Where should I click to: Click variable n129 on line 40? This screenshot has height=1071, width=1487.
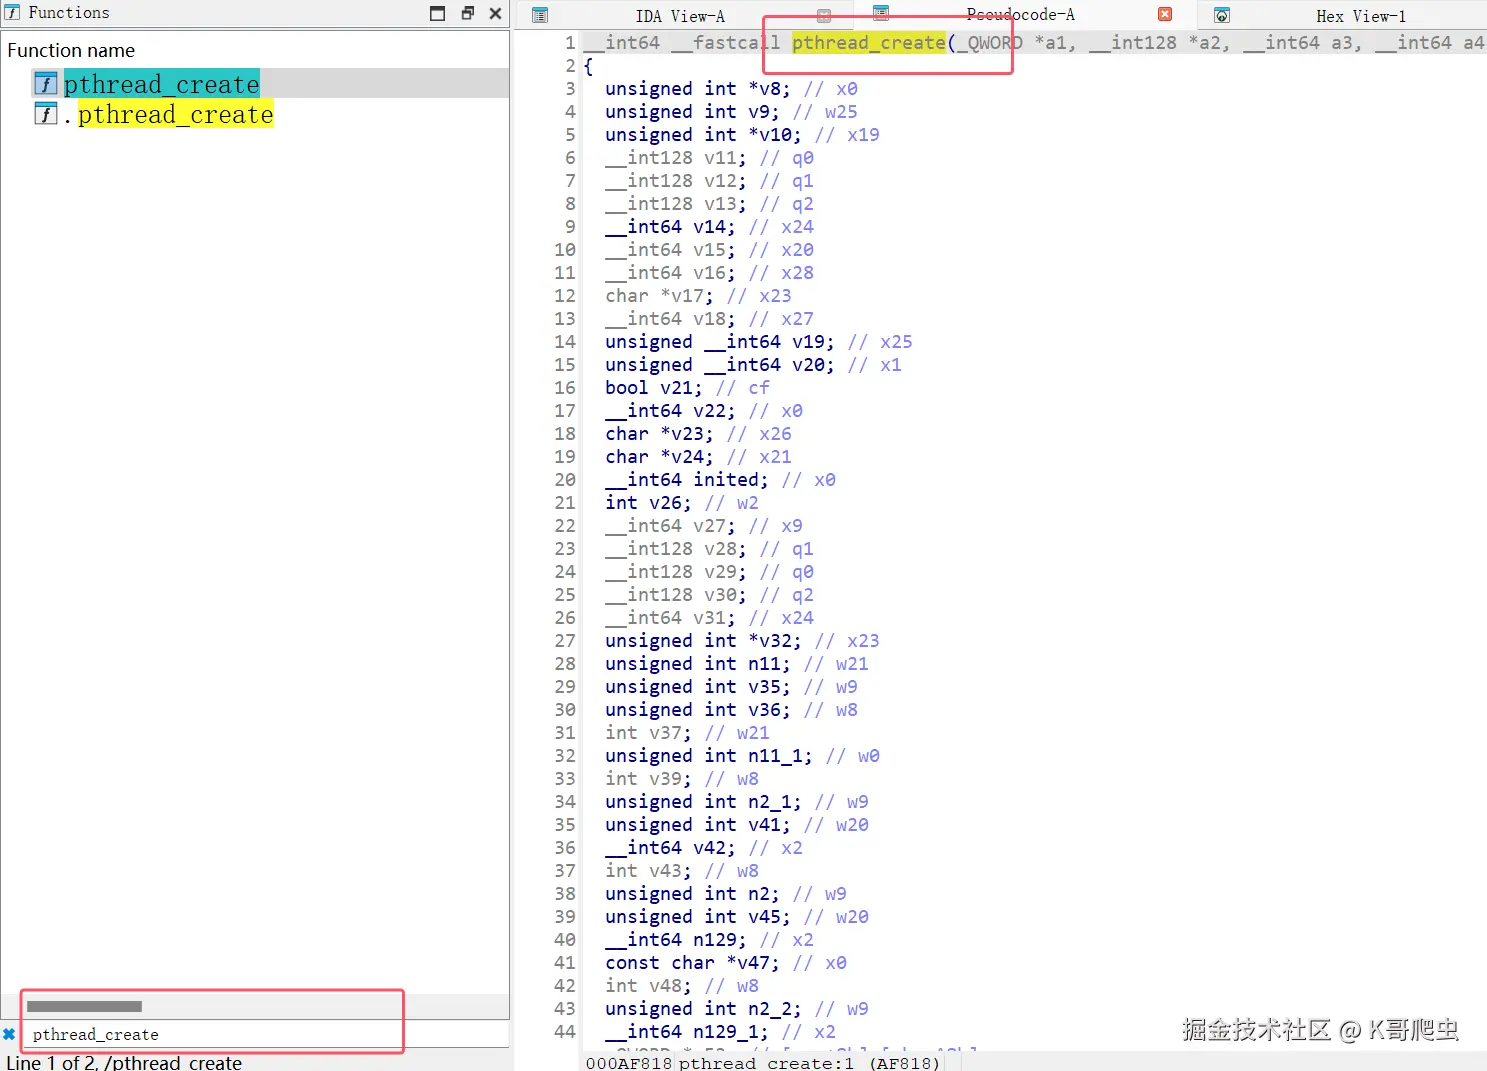pyautogui.click(x=714, y=940)
